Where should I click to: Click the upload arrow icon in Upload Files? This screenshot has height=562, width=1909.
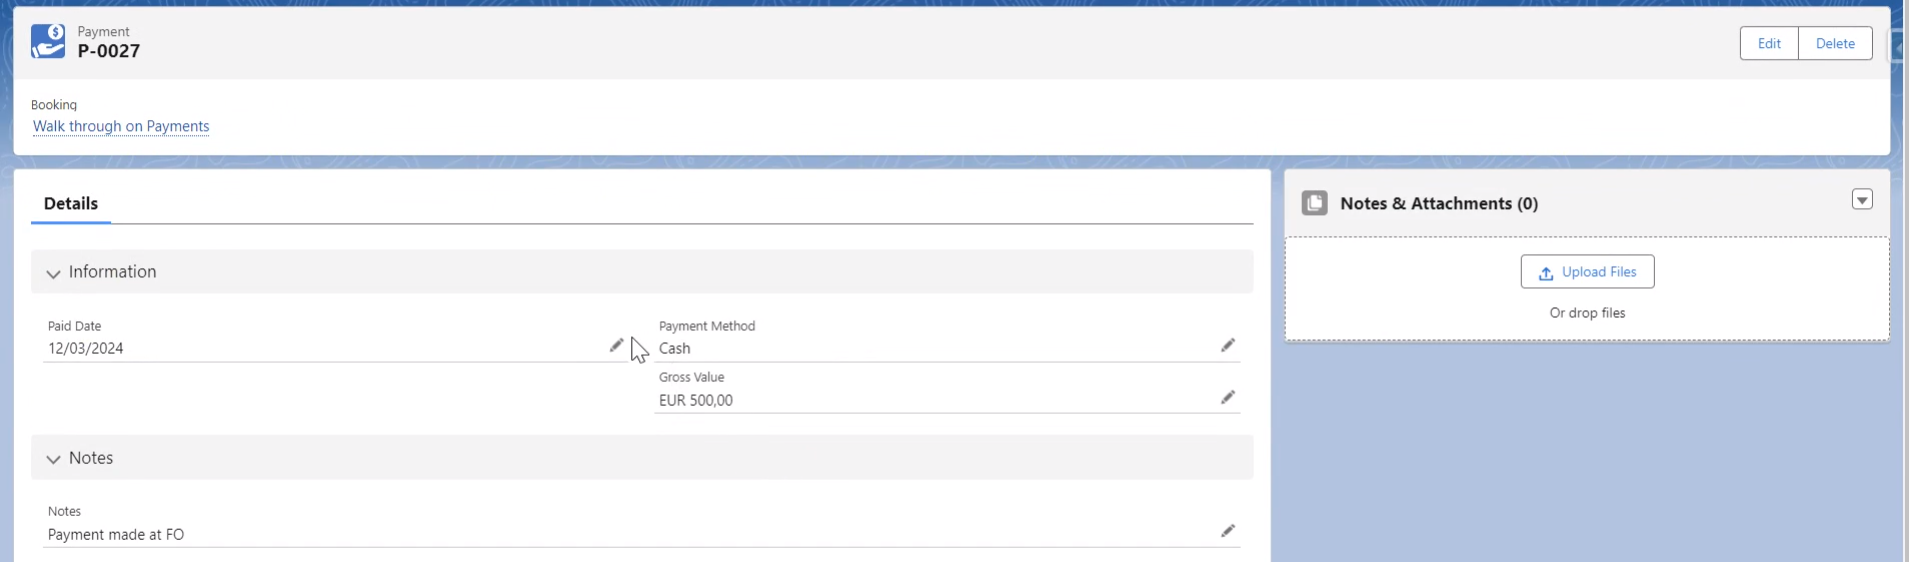pos(1546,273)
